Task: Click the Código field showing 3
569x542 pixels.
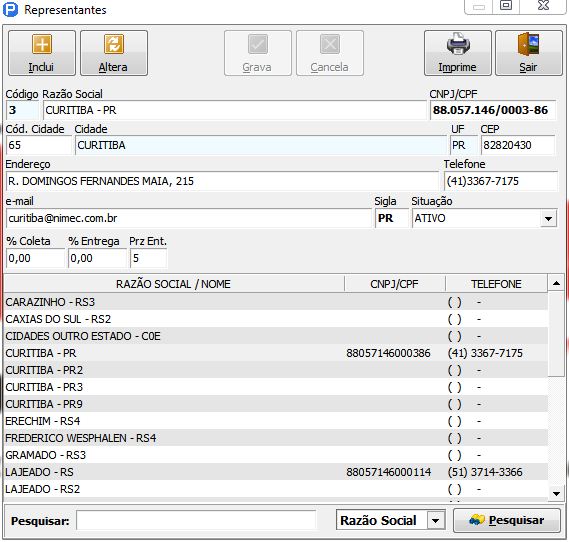Action: click(22, 110)
